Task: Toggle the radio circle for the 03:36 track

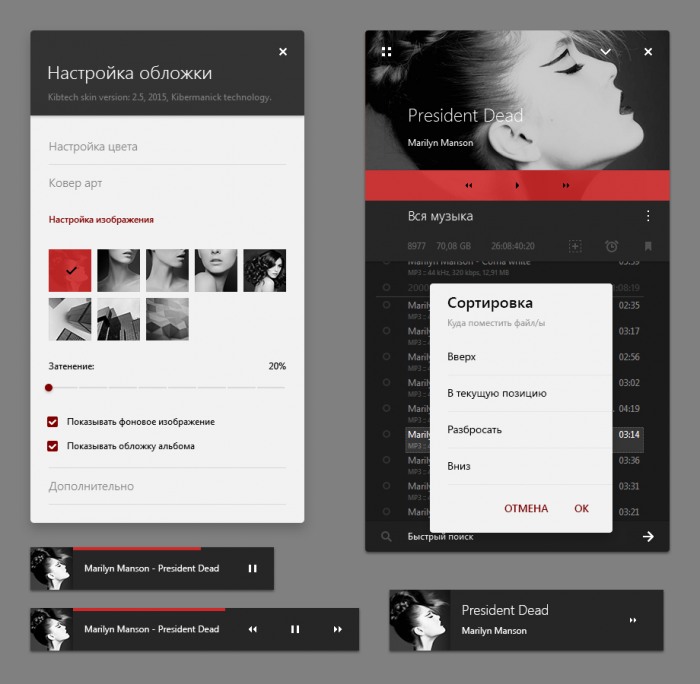Action: click(387, 460)
